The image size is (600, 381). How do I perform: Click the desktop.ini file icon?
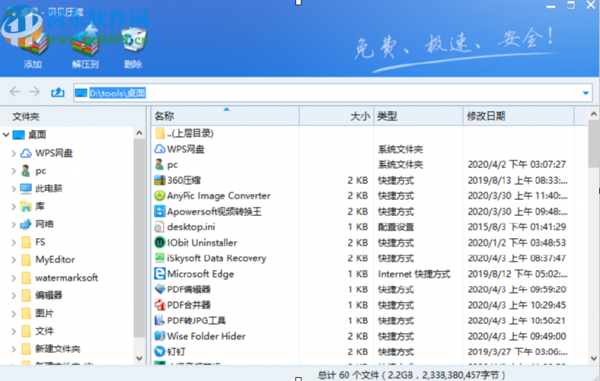159,227
